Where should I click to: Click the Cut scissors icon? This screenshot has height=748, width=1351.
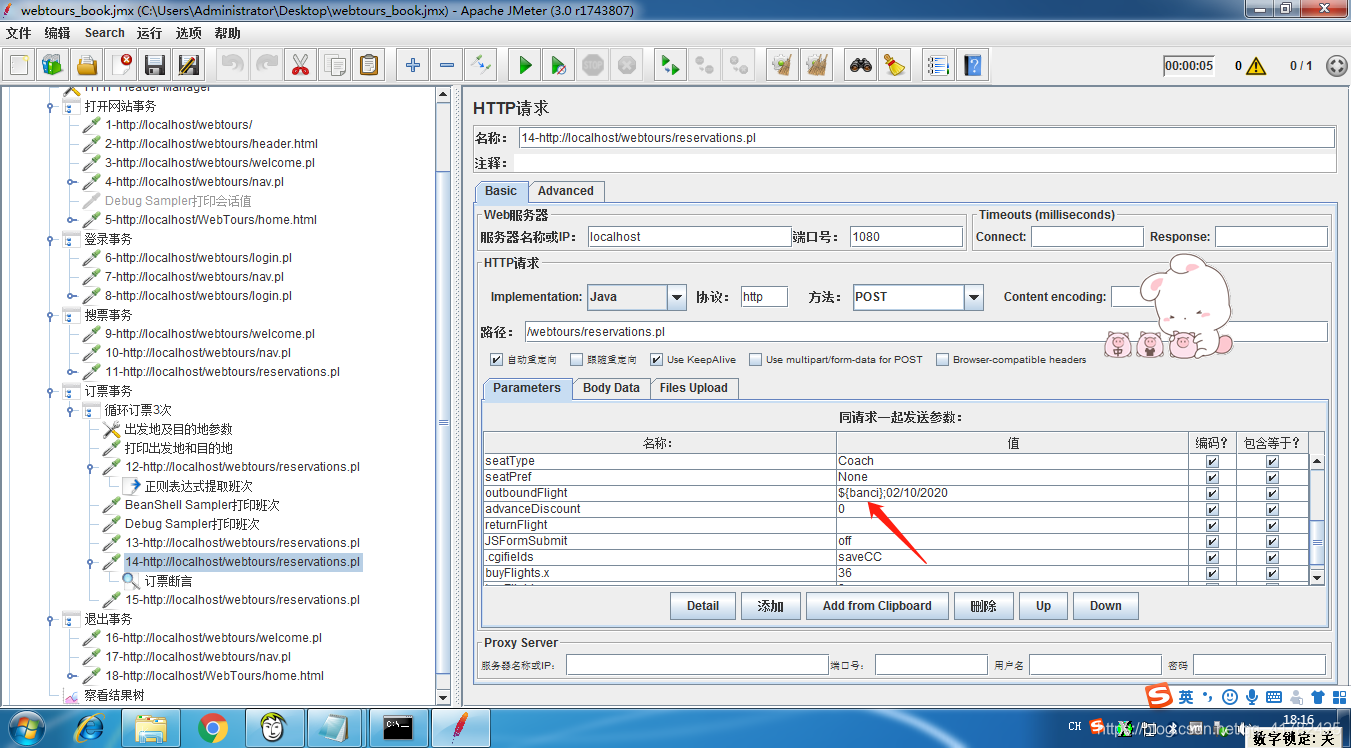tap(300, 66)
